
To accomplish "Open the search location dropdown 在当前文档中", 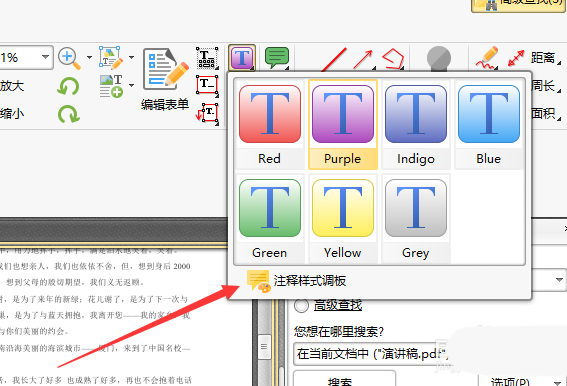I will tap(371, 353).
